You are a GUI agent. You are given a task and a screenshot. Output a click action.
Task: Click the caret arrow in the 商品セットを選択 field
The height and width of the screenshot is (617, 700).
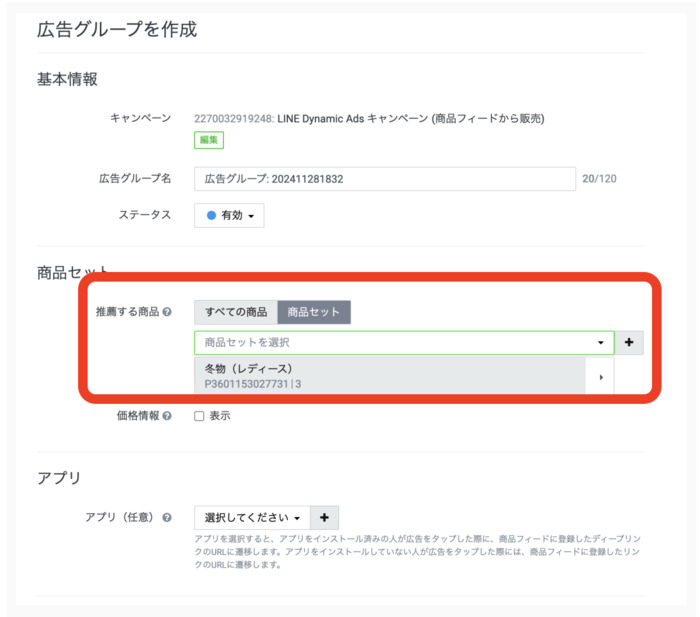[x=601, y=343]
